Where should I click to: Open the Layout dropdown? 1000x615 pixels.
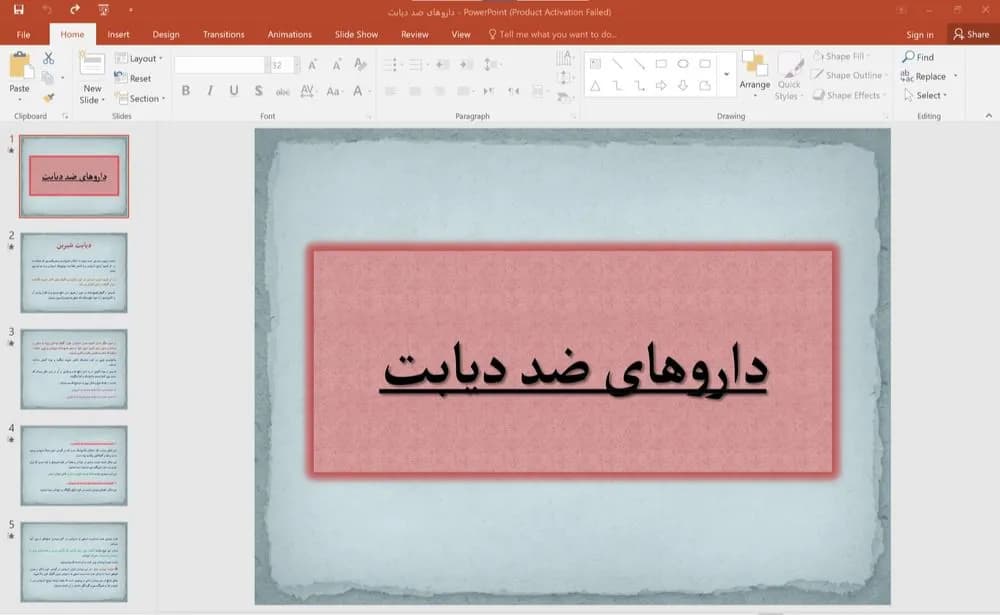pos(138,58)
